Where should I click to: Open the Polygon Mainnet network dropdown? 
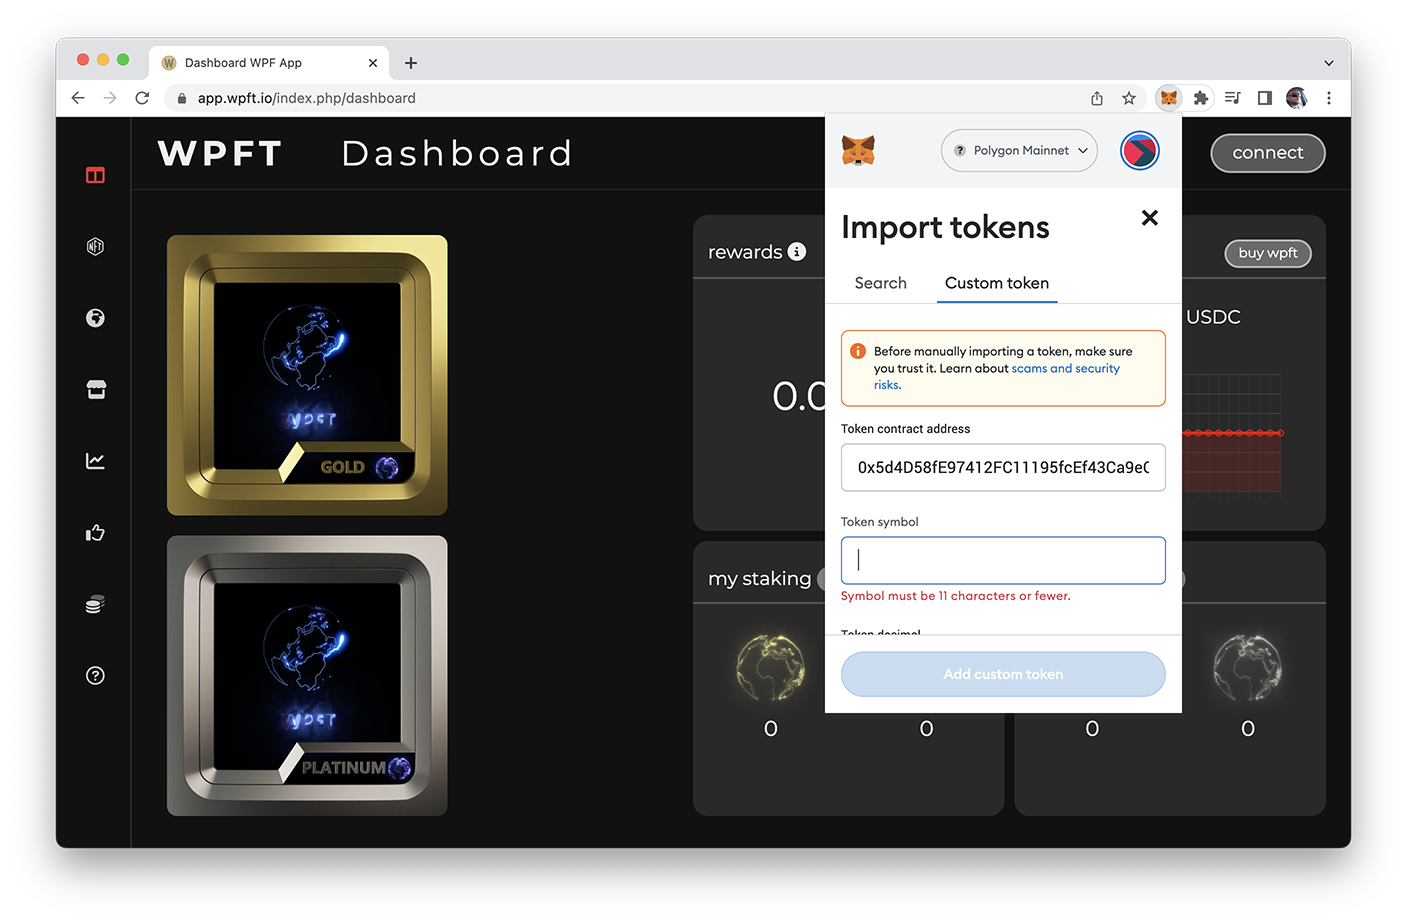(1019, 151)
